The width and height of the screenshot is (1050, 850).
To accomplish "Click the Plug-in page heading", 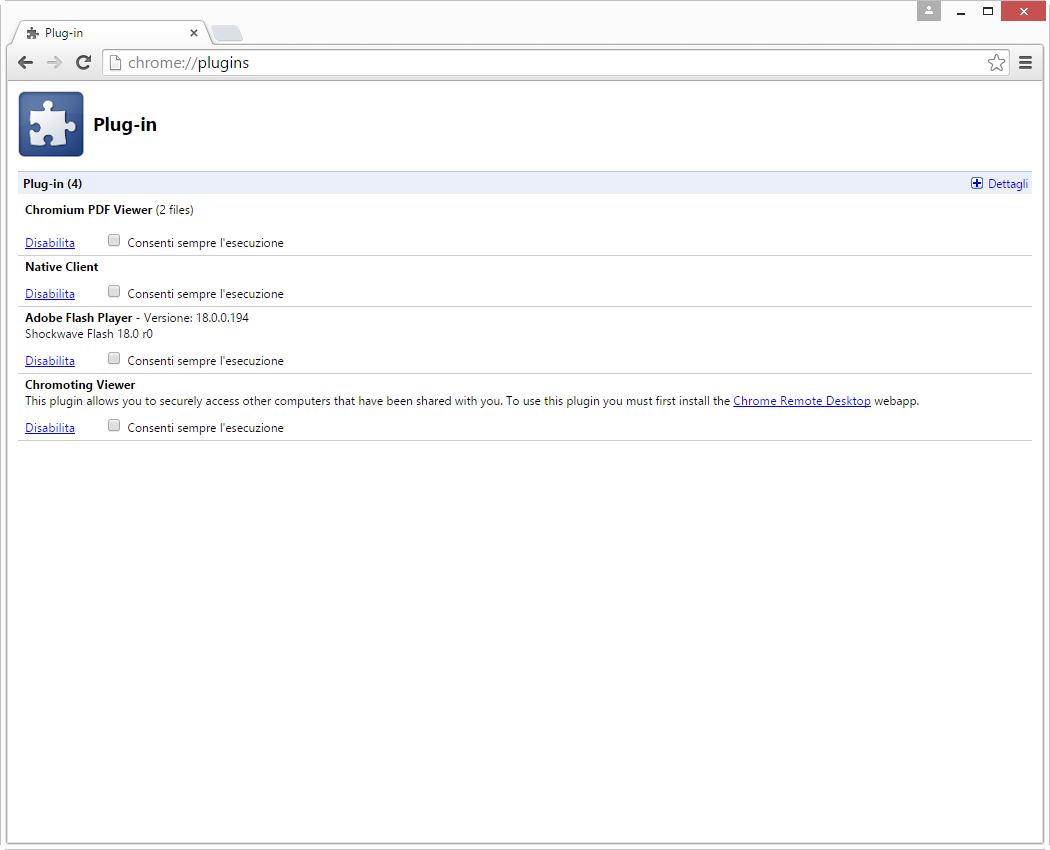I will coord(125,125).
